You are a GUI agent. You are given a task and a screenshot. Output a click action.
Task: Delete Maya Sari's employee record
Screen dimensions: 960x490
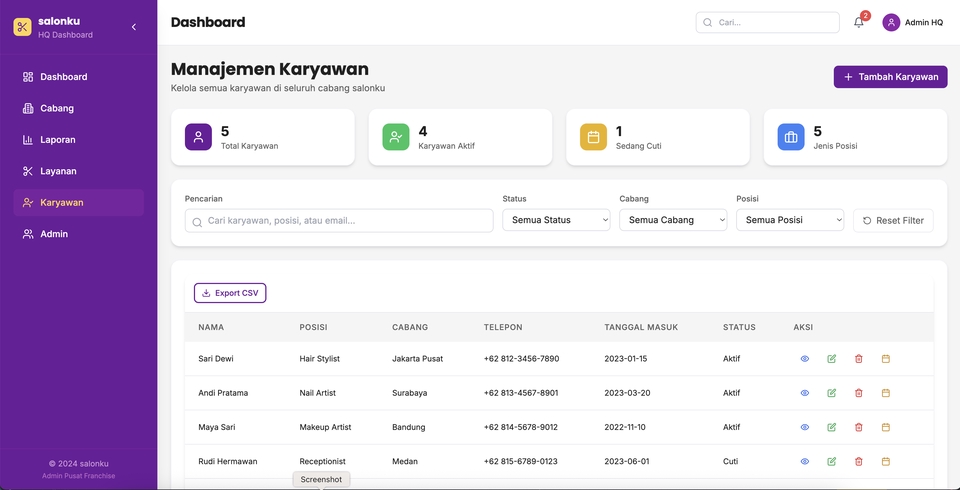tap(858, 427)
